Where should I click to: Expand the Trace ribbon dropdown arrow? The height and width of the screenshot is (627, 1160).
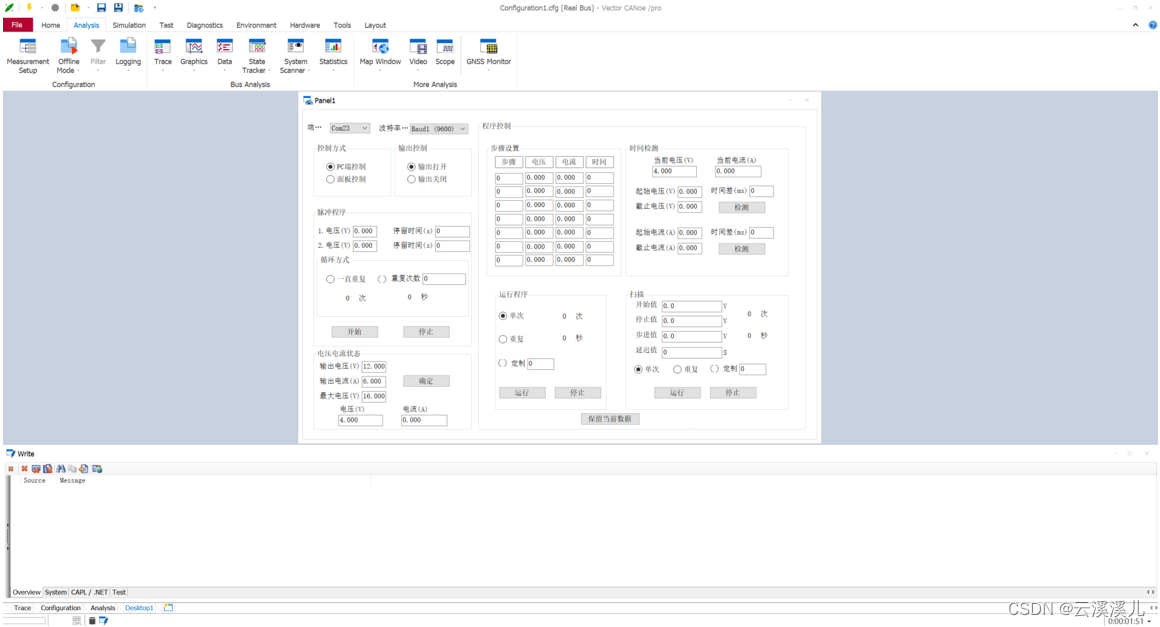[x=163, y=71]
